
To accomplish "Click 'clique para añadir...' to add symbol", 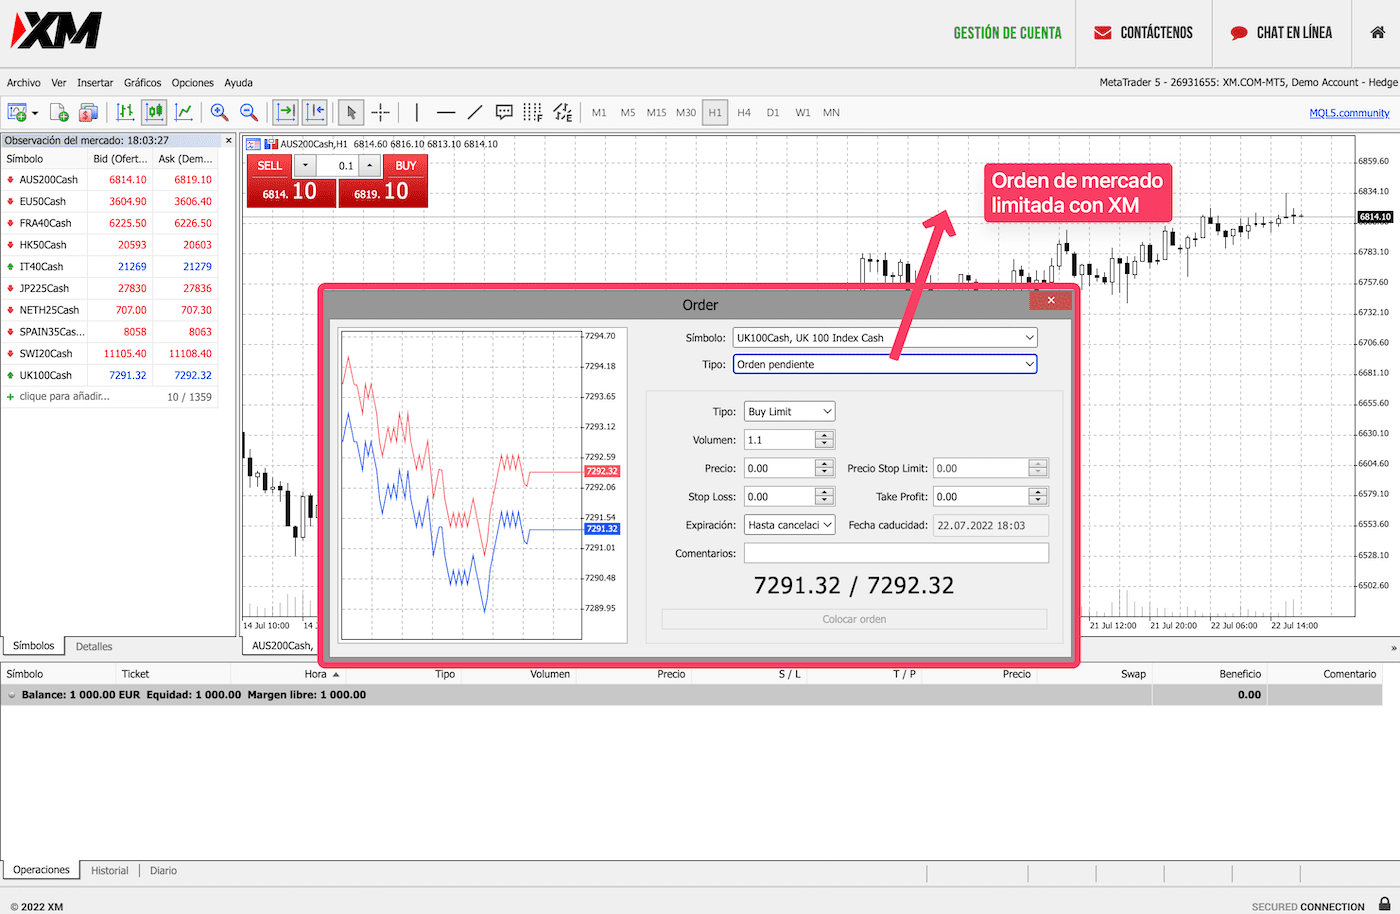I will (64, 396).
